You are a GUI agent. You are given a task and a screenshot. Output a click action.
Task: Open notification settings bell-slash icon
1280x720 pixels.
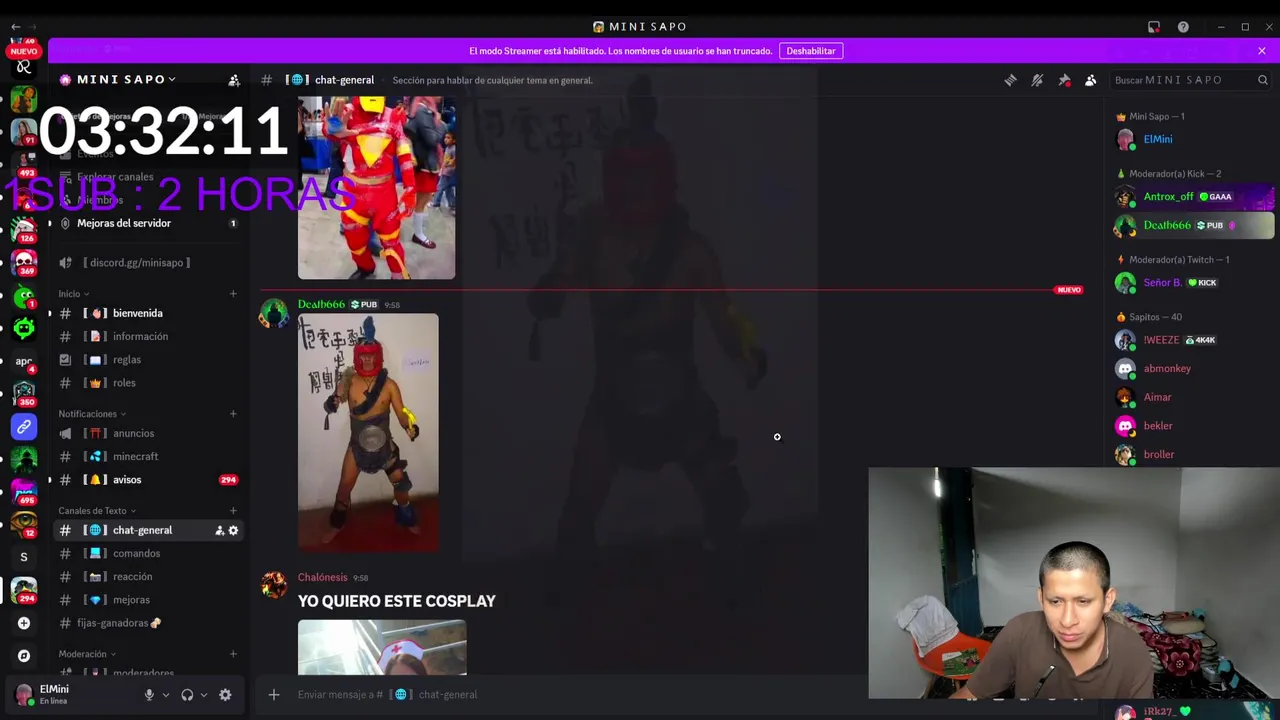(1037, 80)
